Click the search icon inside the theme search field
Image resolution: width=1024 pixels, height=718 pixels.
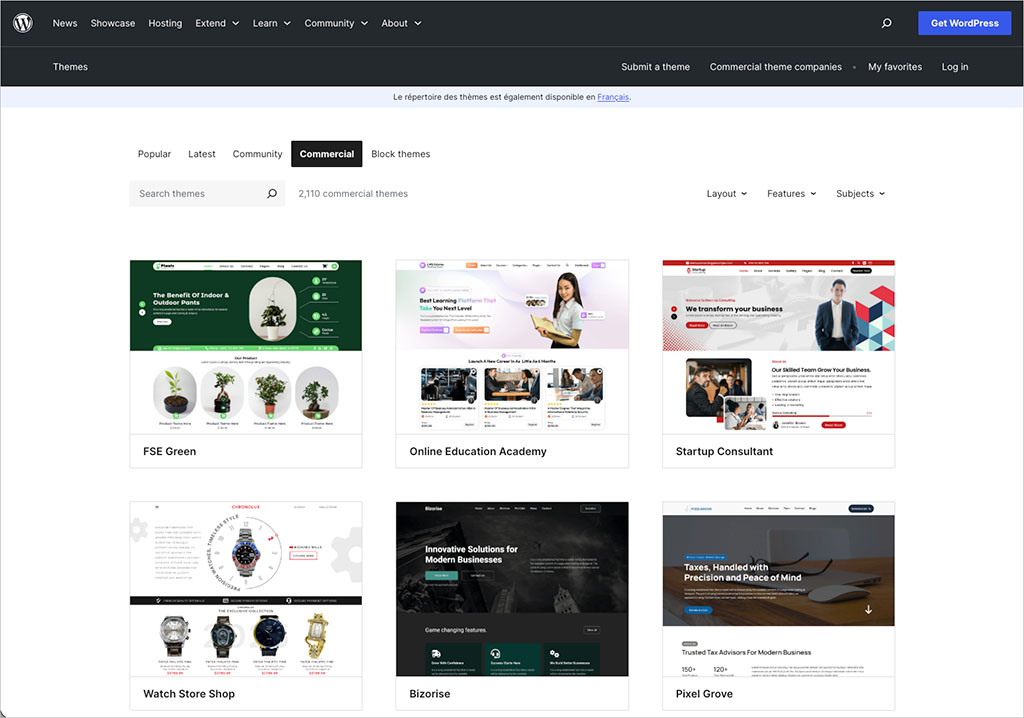coord(271,193)
